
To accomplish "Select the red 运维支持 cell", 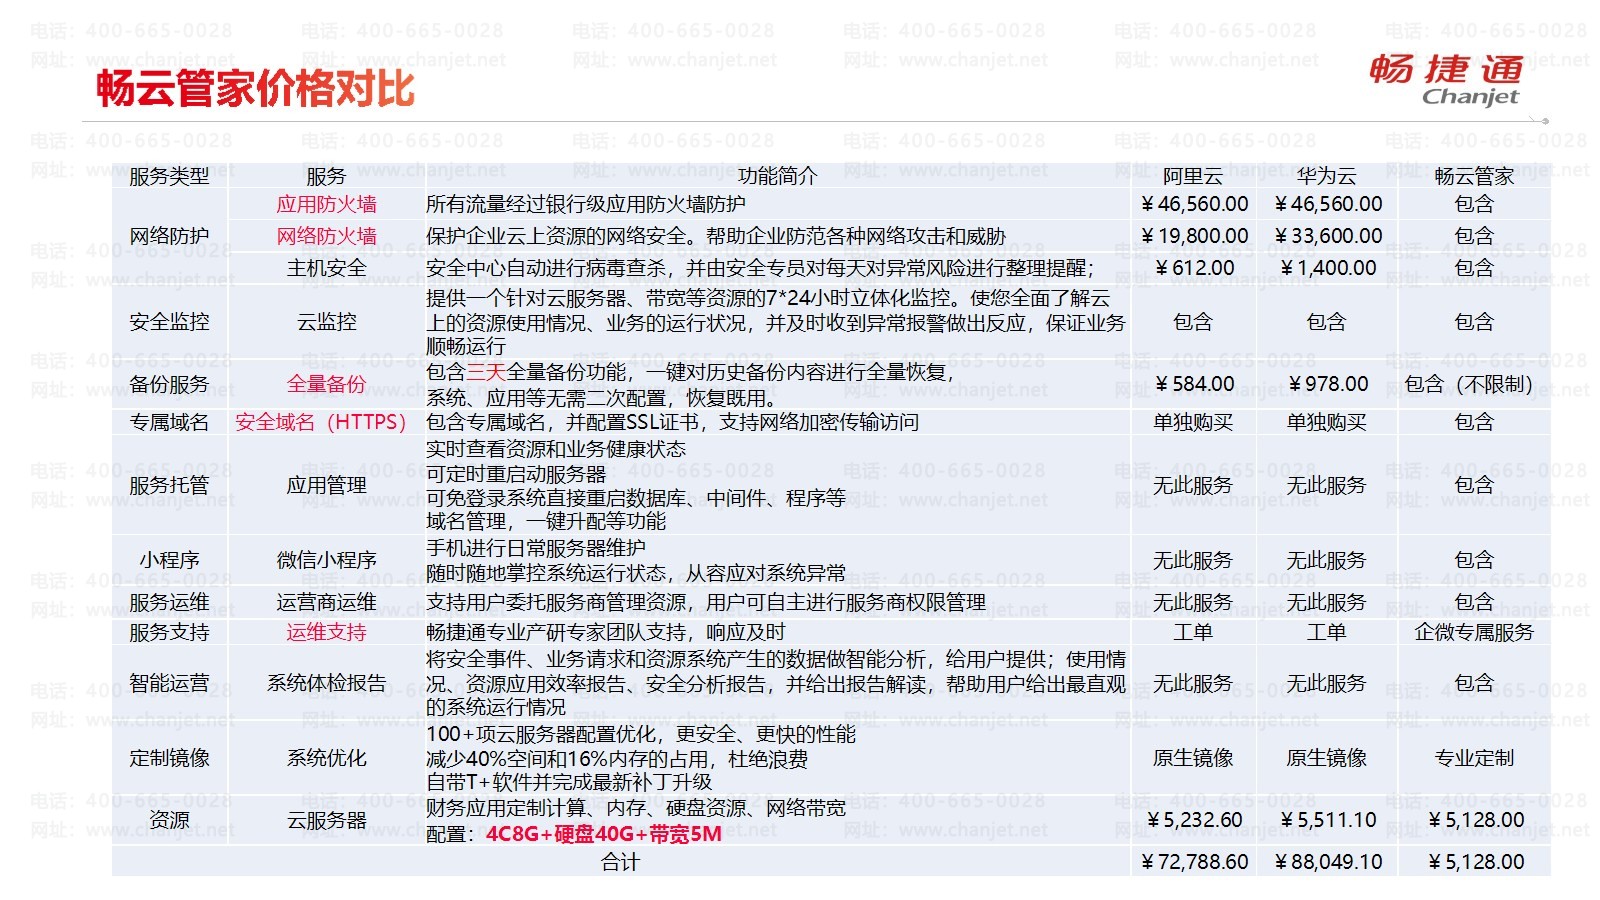I will [326, 633].
